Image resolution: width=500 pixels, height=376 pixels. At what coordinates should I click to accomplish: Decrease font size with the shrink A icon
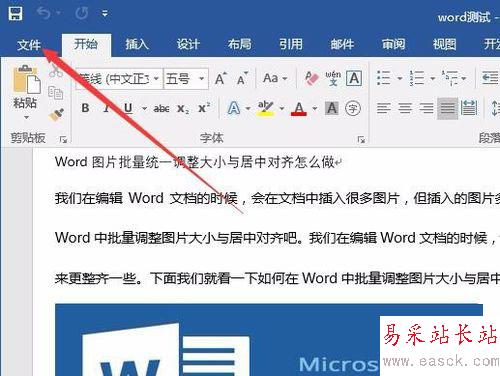click(x=242, y=79)
